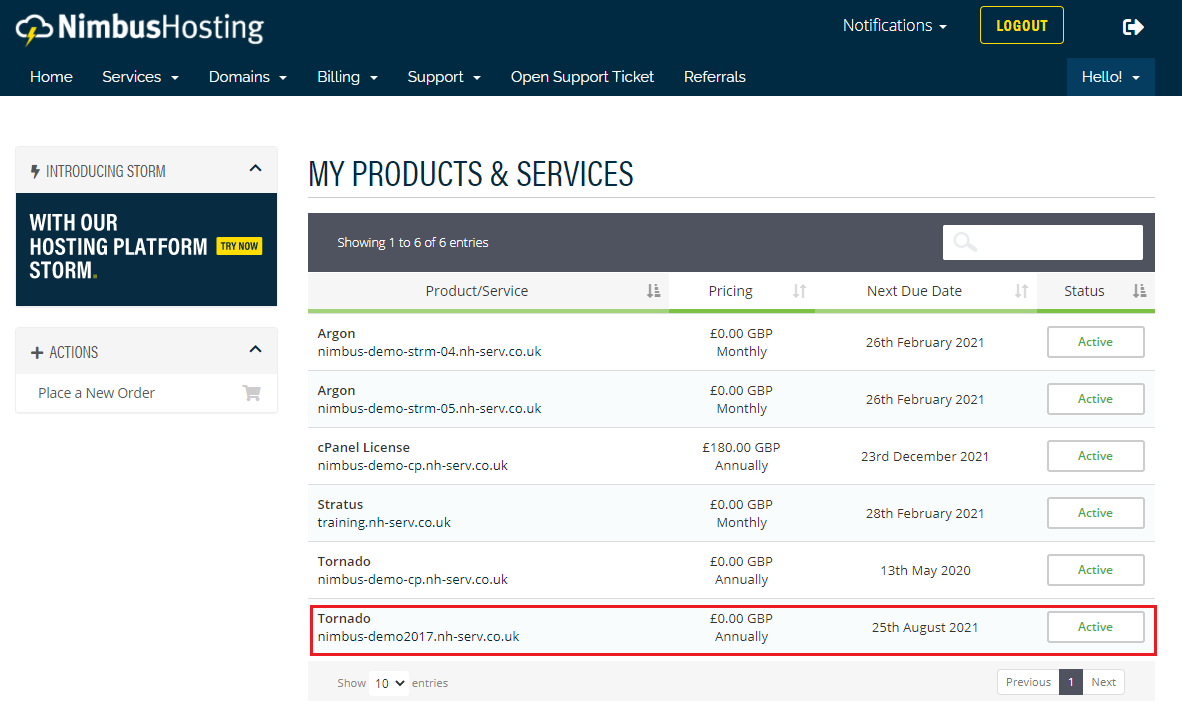Select training.nh-serv.co.uk Stratus entry
The height and width of the screenshot is (715, 1182).
tap(384, 522)
